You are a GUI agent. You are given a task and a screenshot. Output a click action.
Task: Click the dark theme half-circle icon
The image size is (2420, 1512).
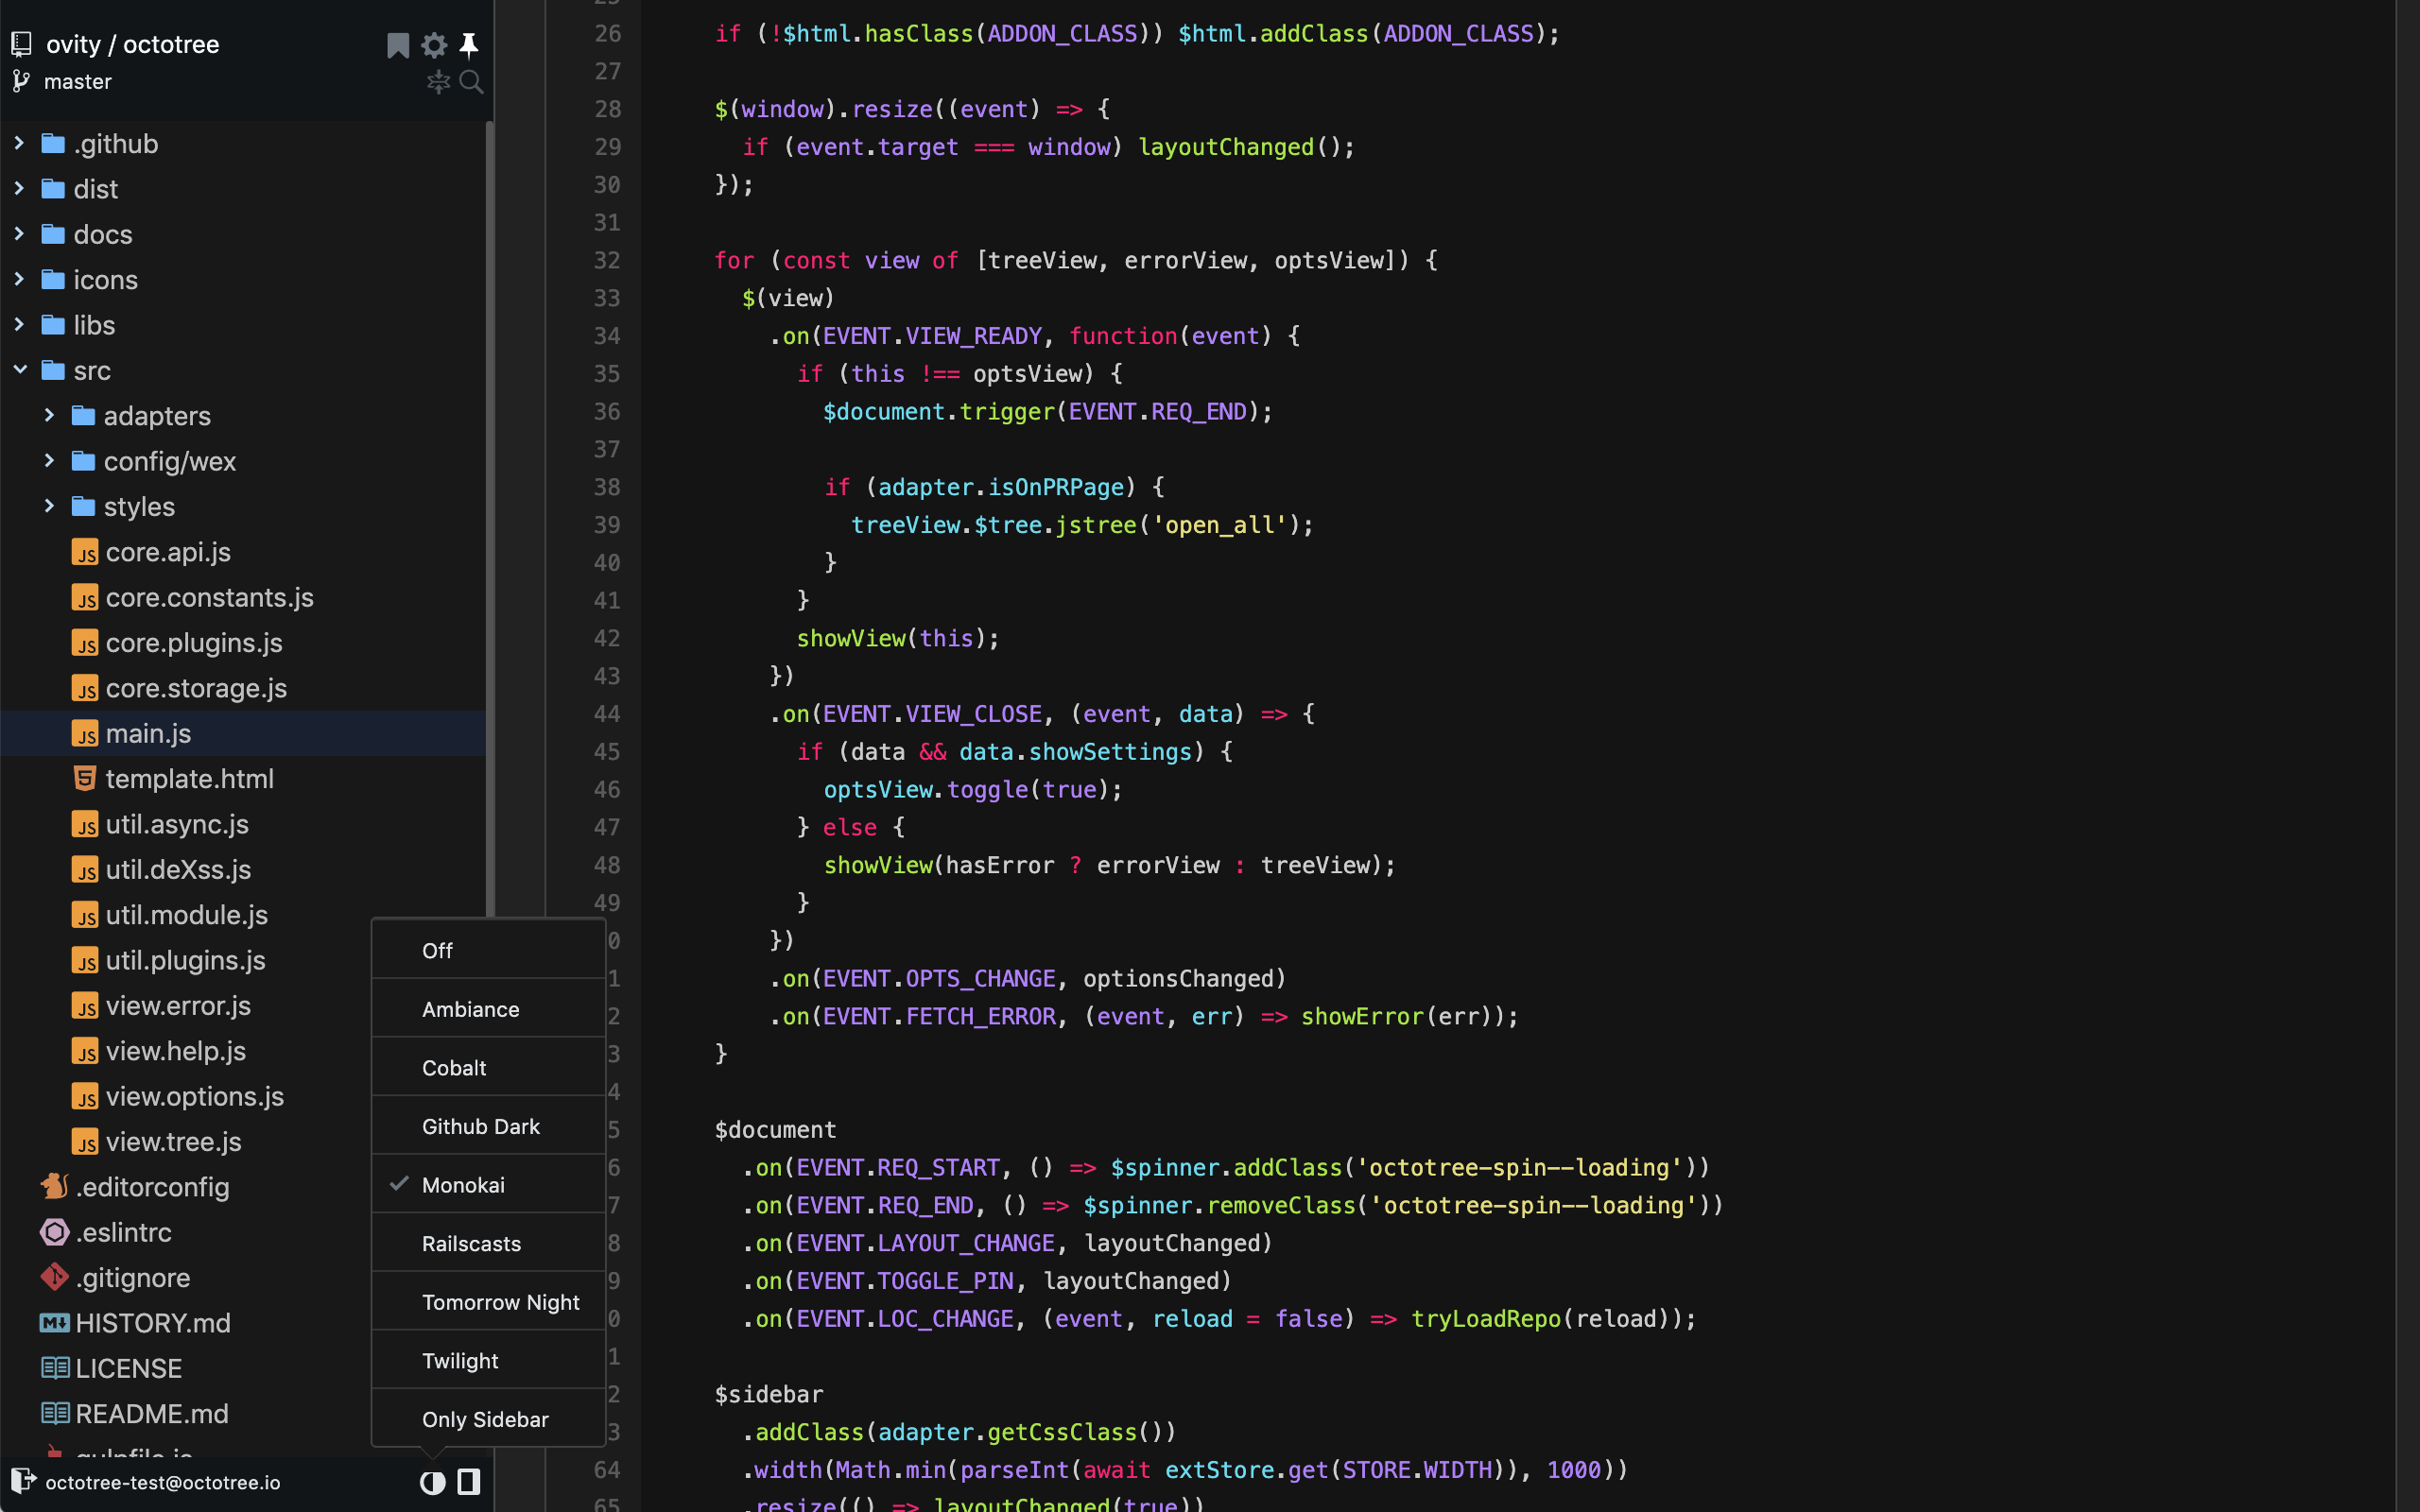[432, 1482]
